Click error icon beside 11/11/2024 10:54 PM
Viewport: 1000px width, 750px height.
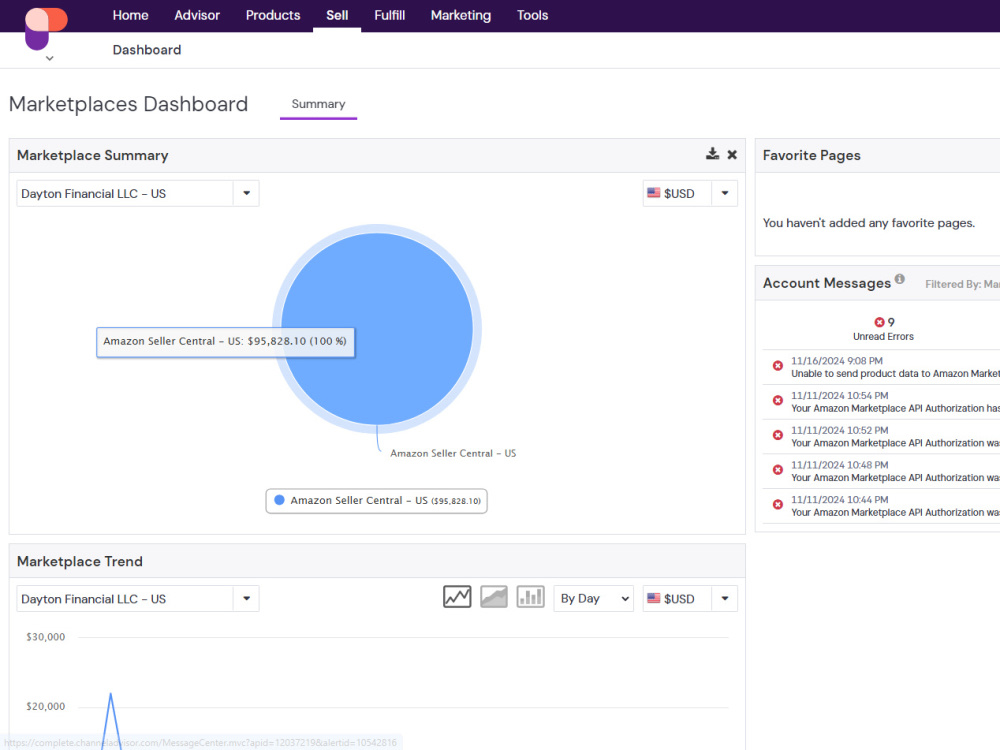(777, 401)
